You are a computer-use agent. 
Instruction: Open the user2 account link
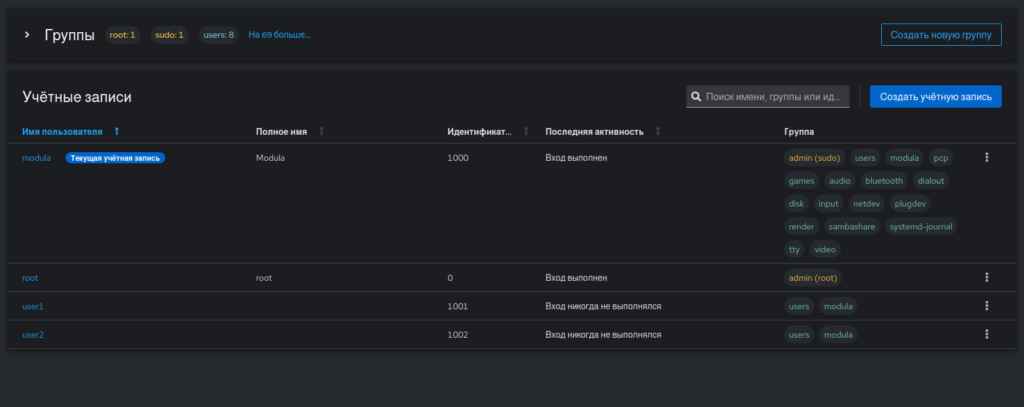(33, 334)
